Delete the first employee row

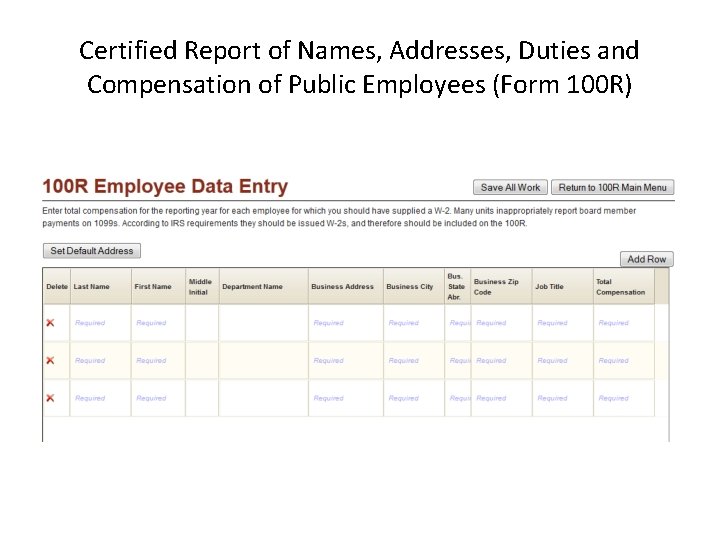pos(51,323)
